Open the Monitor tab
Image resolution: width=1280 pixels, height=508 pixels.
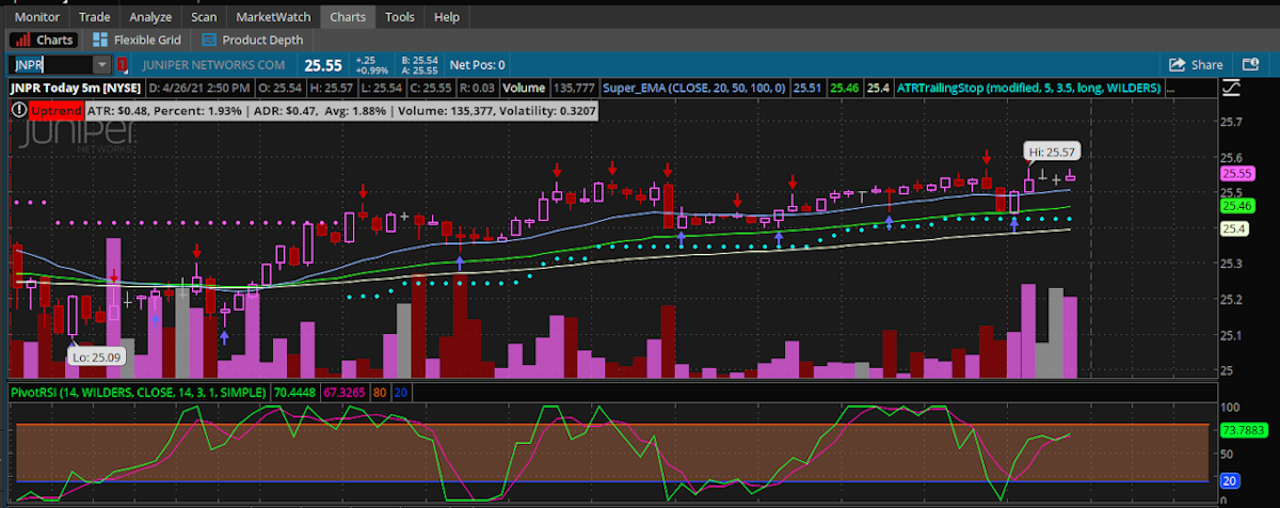[37, 17]
